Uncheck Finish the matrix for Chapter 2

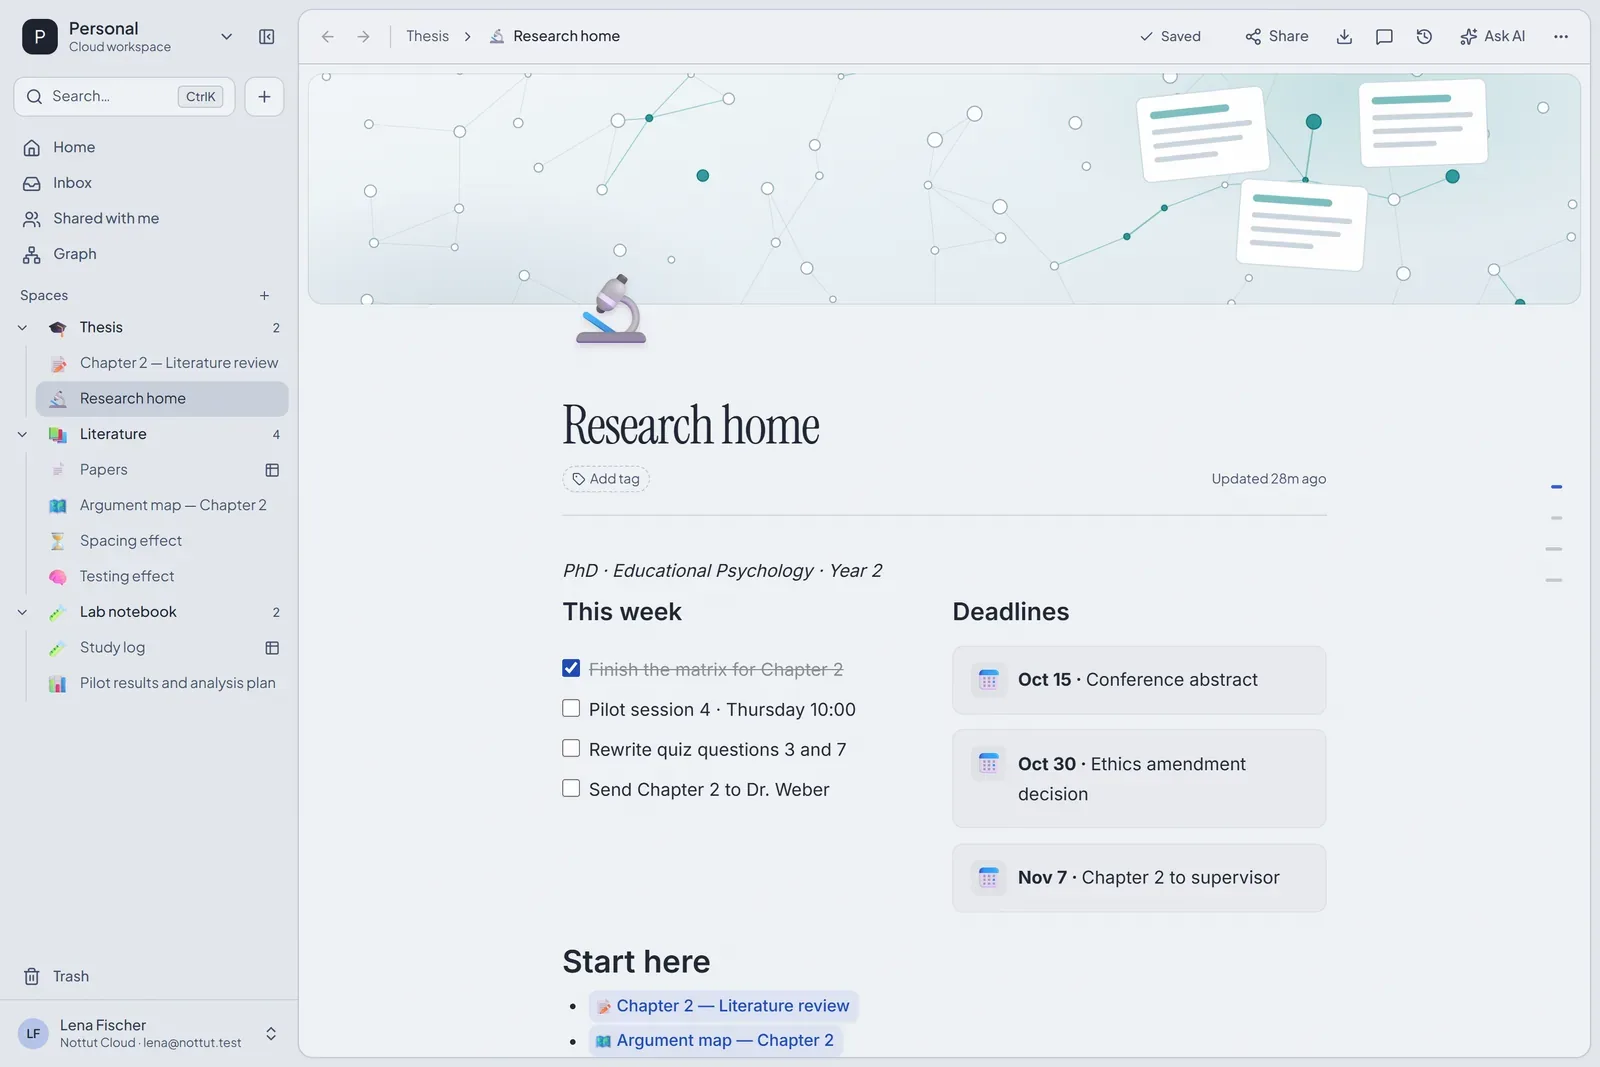[x=571, y=669]
